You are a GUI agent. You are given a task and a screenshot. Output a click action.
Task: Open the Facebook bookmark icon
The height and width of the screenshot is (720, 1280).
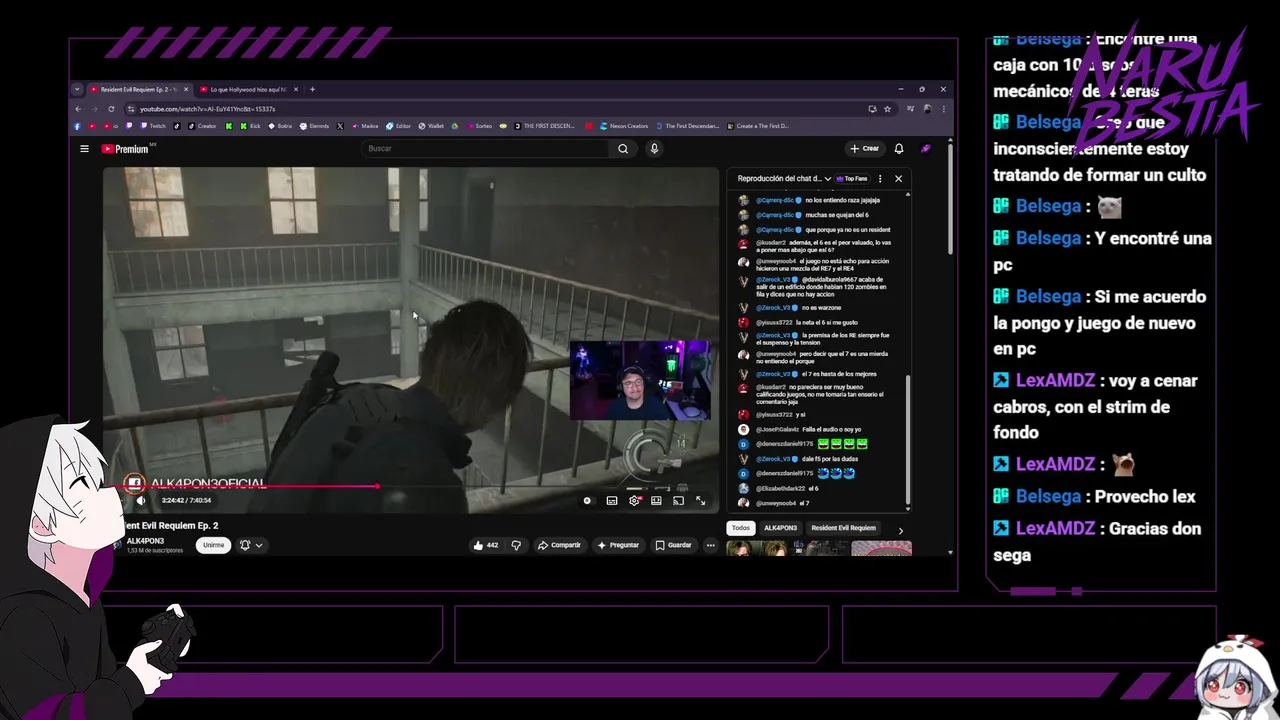pyautogui.click(x=77, y=126)
